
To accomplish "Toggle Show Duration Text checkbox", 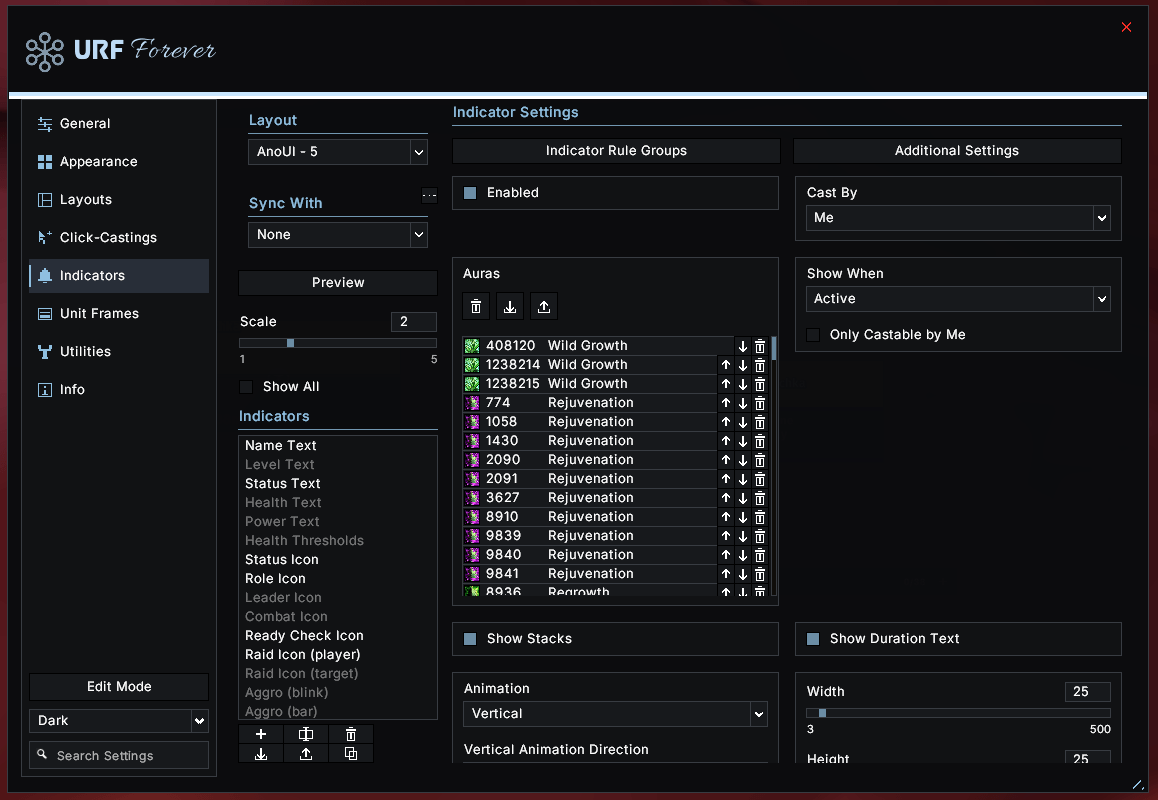I will tap(813, 639).
